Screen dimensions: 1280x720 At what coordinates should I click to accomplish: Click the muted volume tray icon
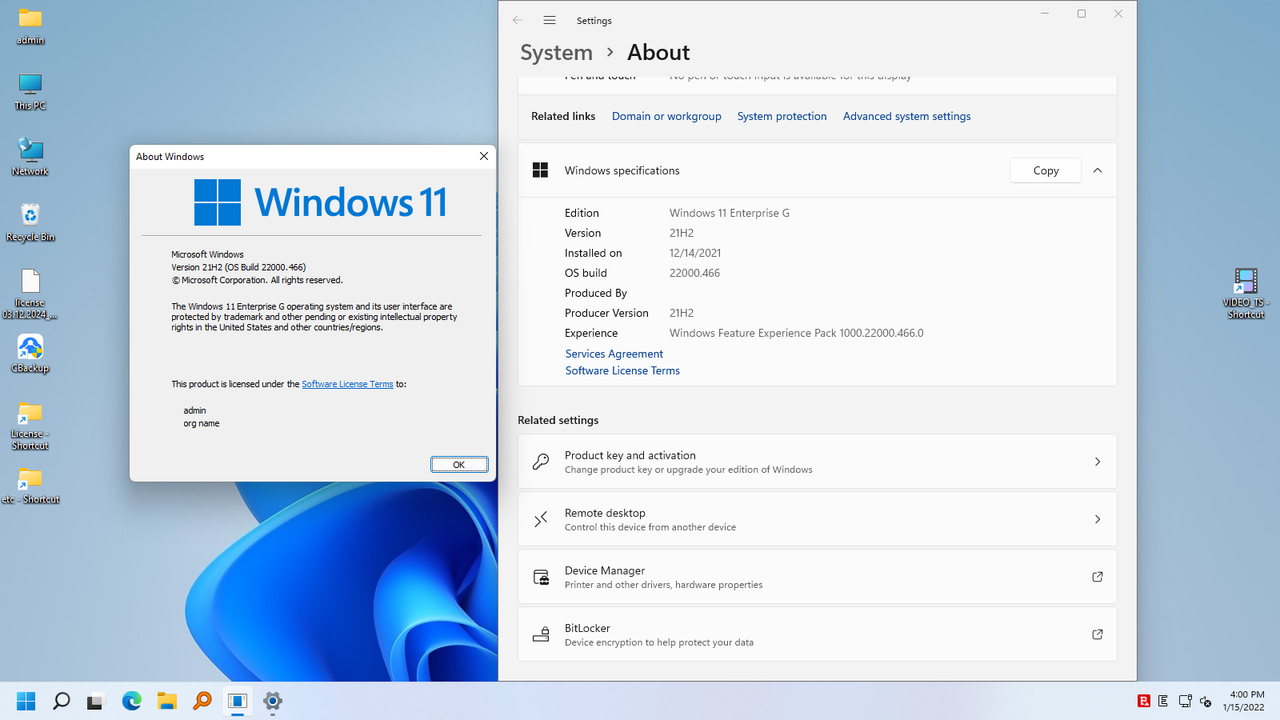1206,701
